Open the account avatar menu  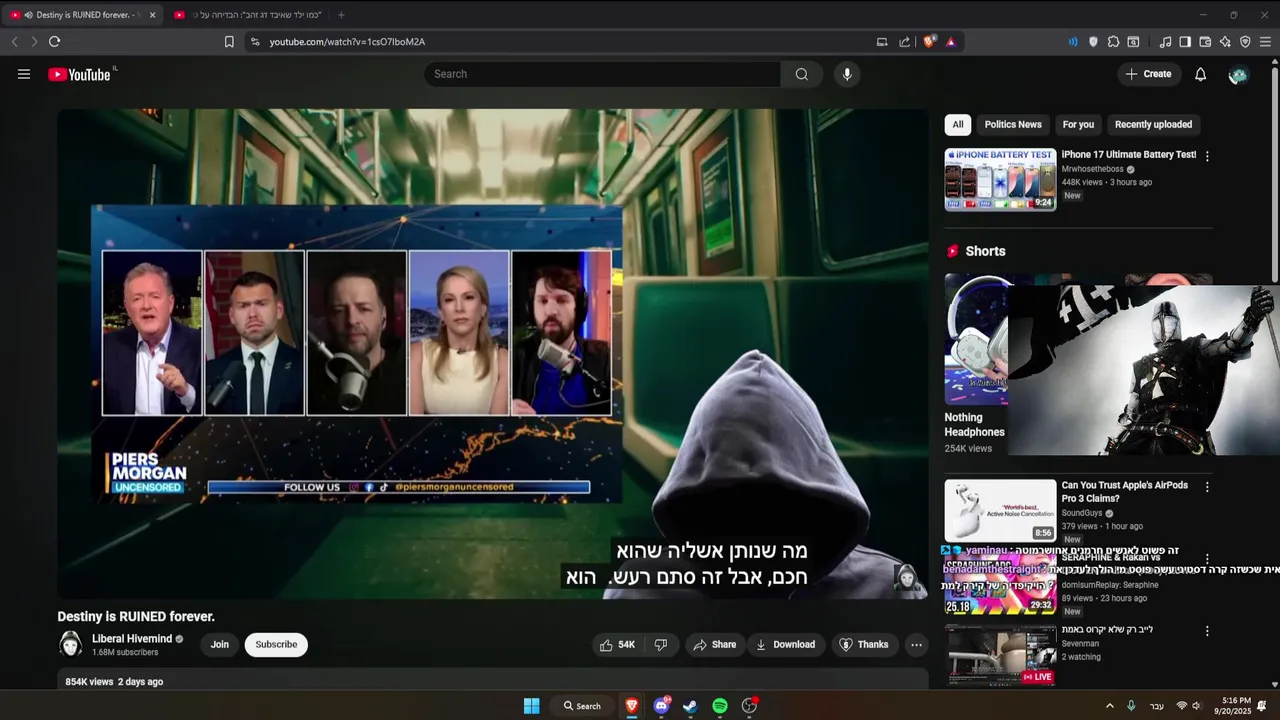tap(1239, 75)
